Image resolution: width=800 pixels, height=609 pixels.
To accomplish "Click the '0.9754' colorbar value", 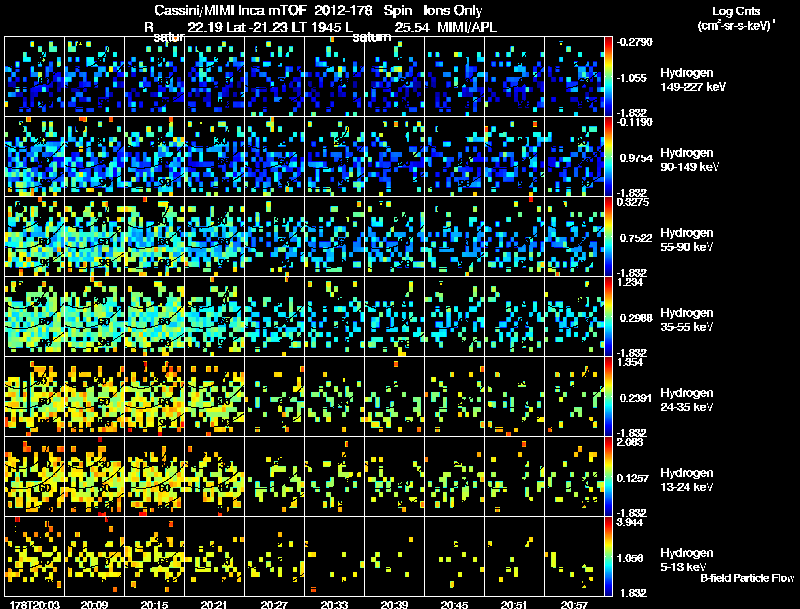I will click(x=636, y=158).
